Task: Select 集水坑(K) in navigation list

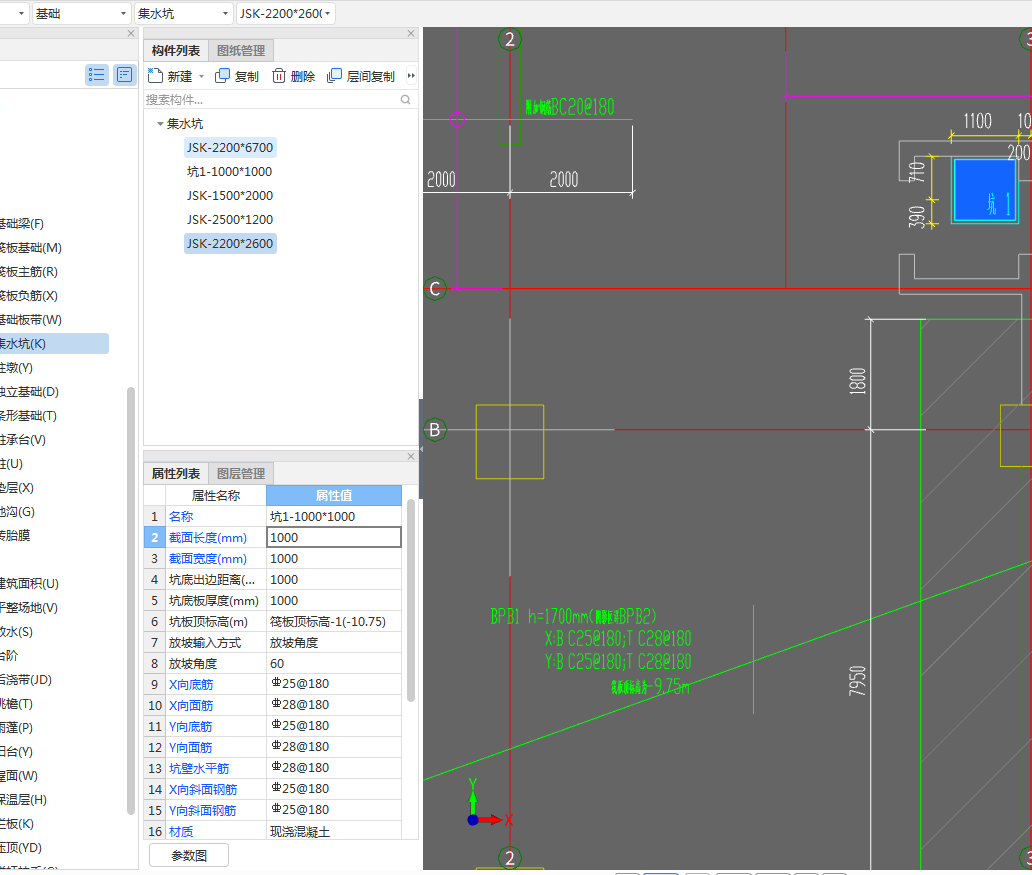Action: tap(54, 344)
